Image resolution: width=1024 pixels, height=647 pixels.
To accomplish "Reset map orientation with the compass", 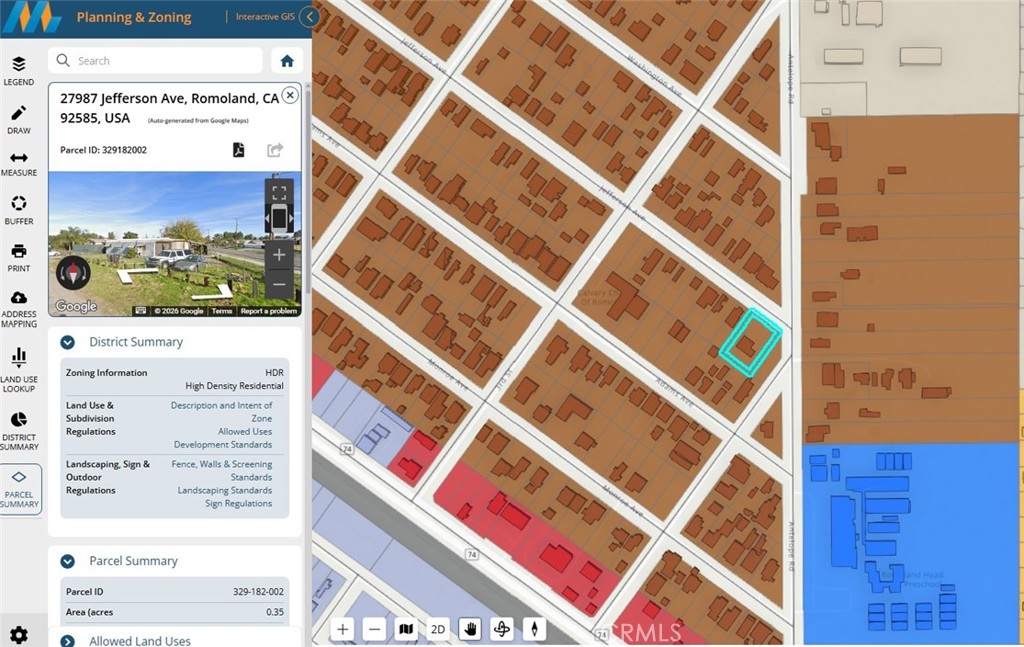I will click(534, 629).
